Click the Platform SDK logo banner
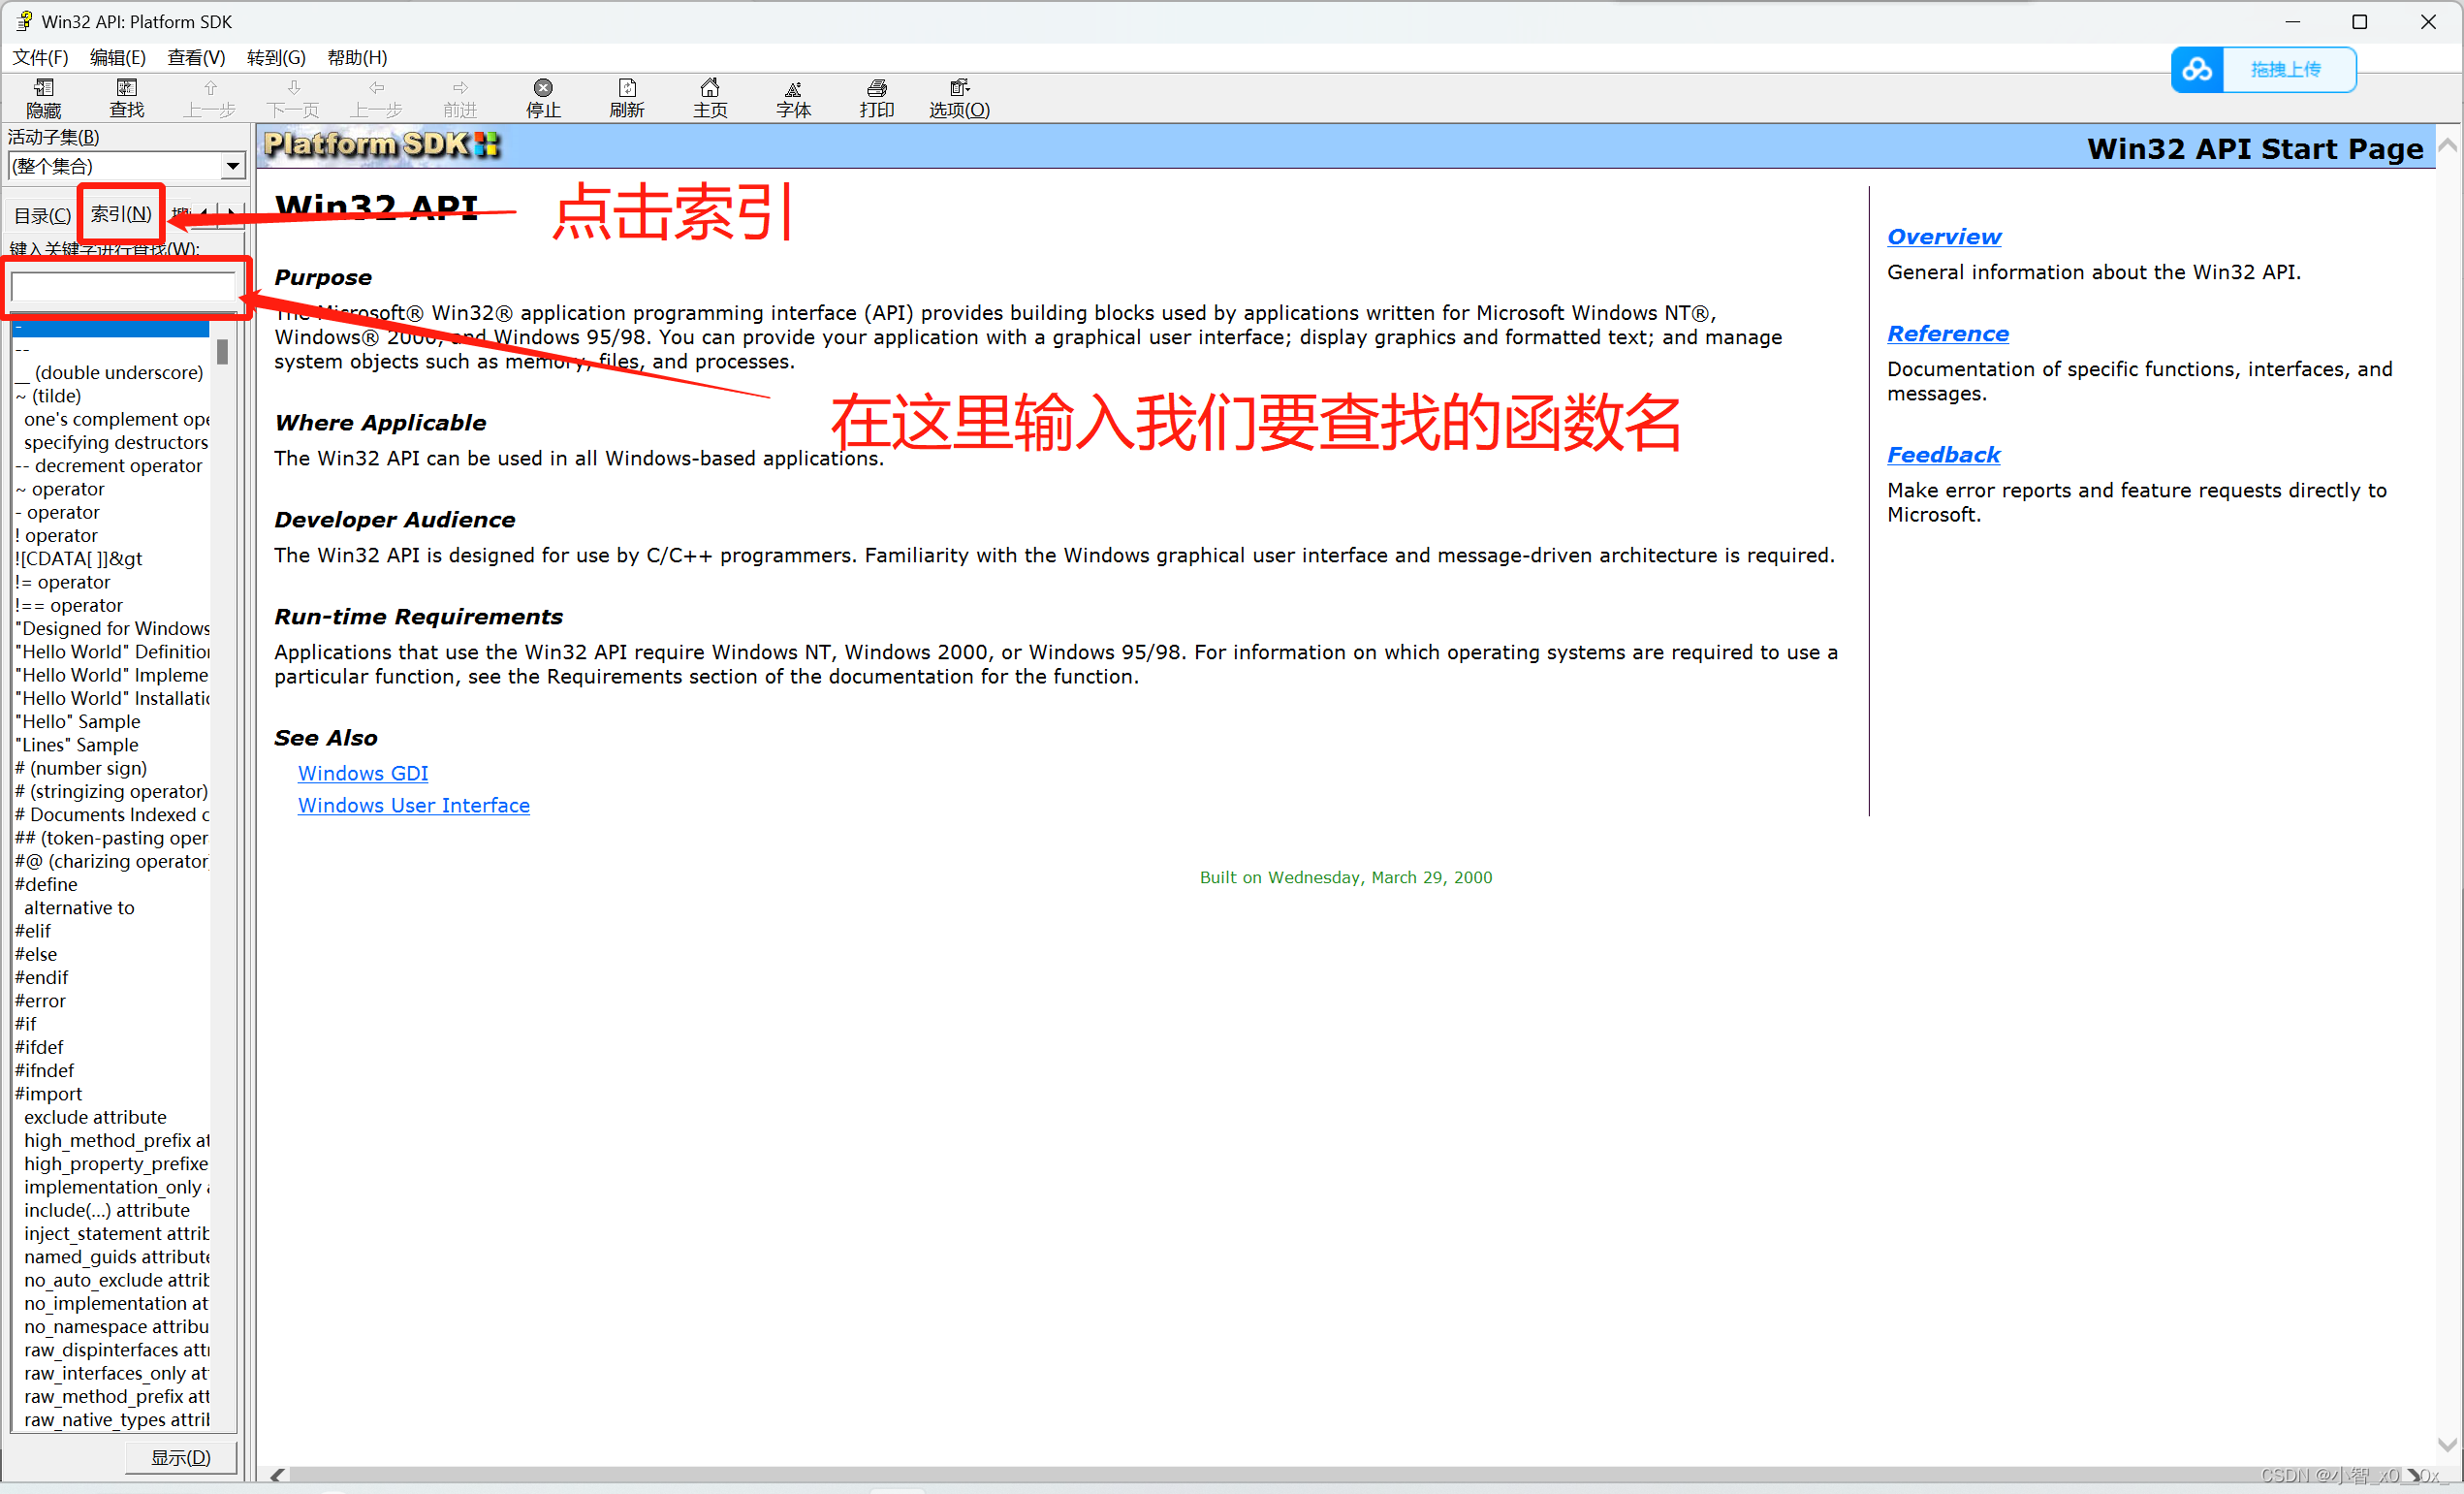 pos(381,145)
